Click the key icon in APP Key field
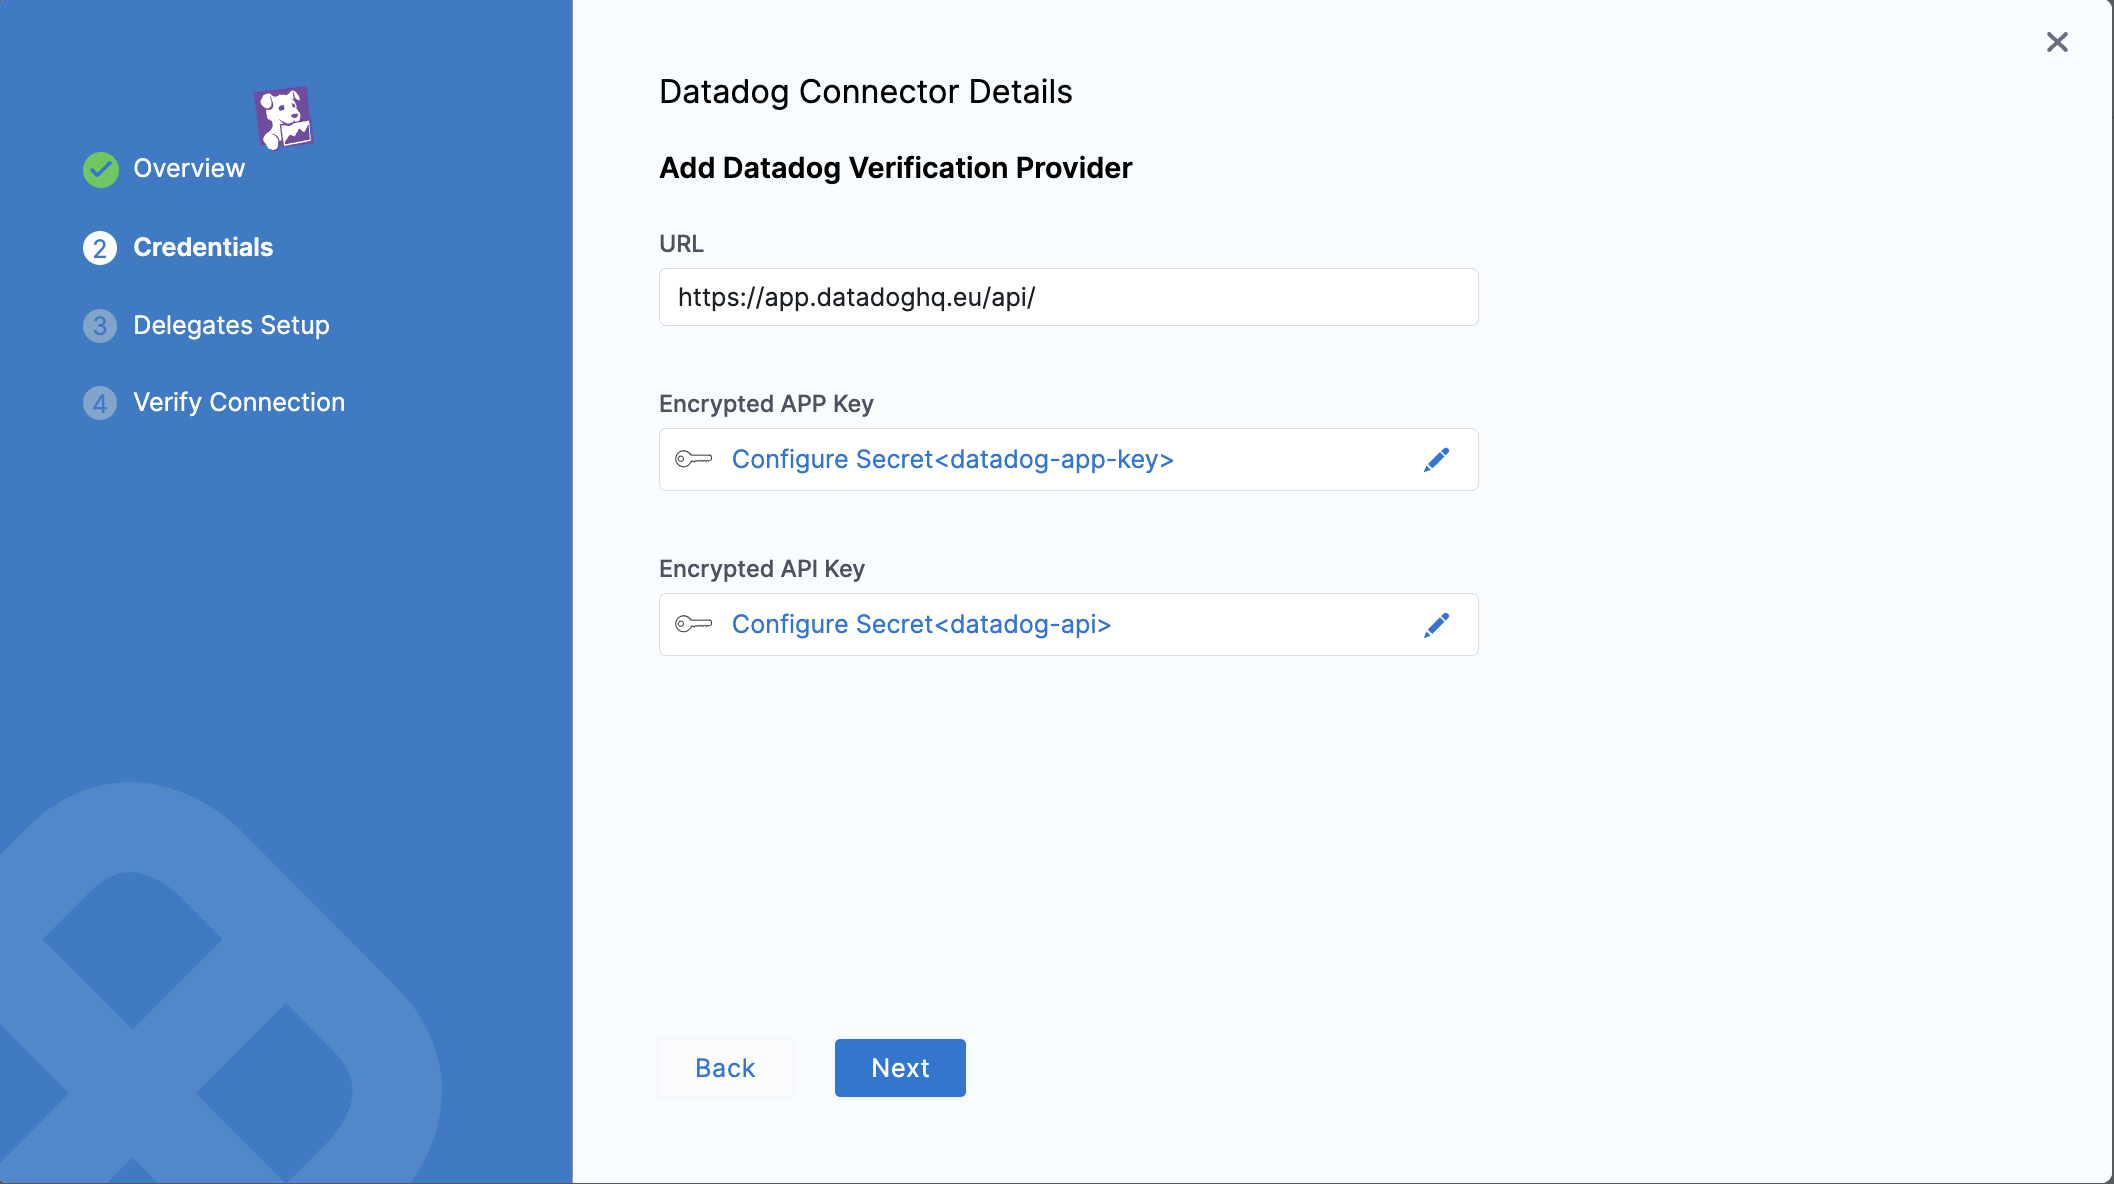 (693, 459)
